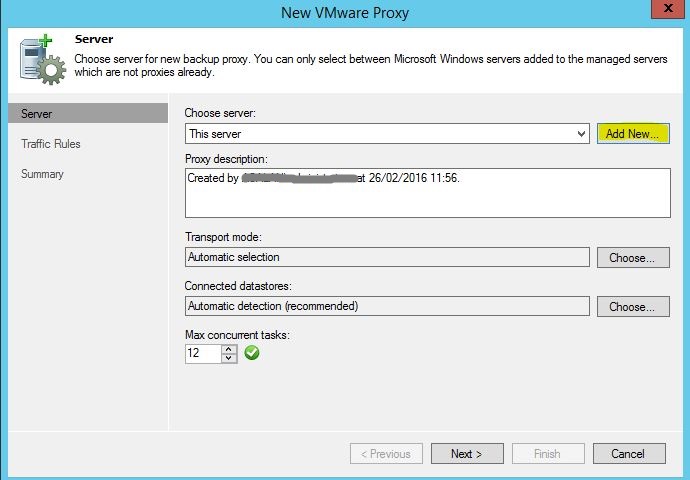Image resolution: width=690 pixels, height=480 pixels.
Task: Select the Summary step in sidebar
Action: 42,174
